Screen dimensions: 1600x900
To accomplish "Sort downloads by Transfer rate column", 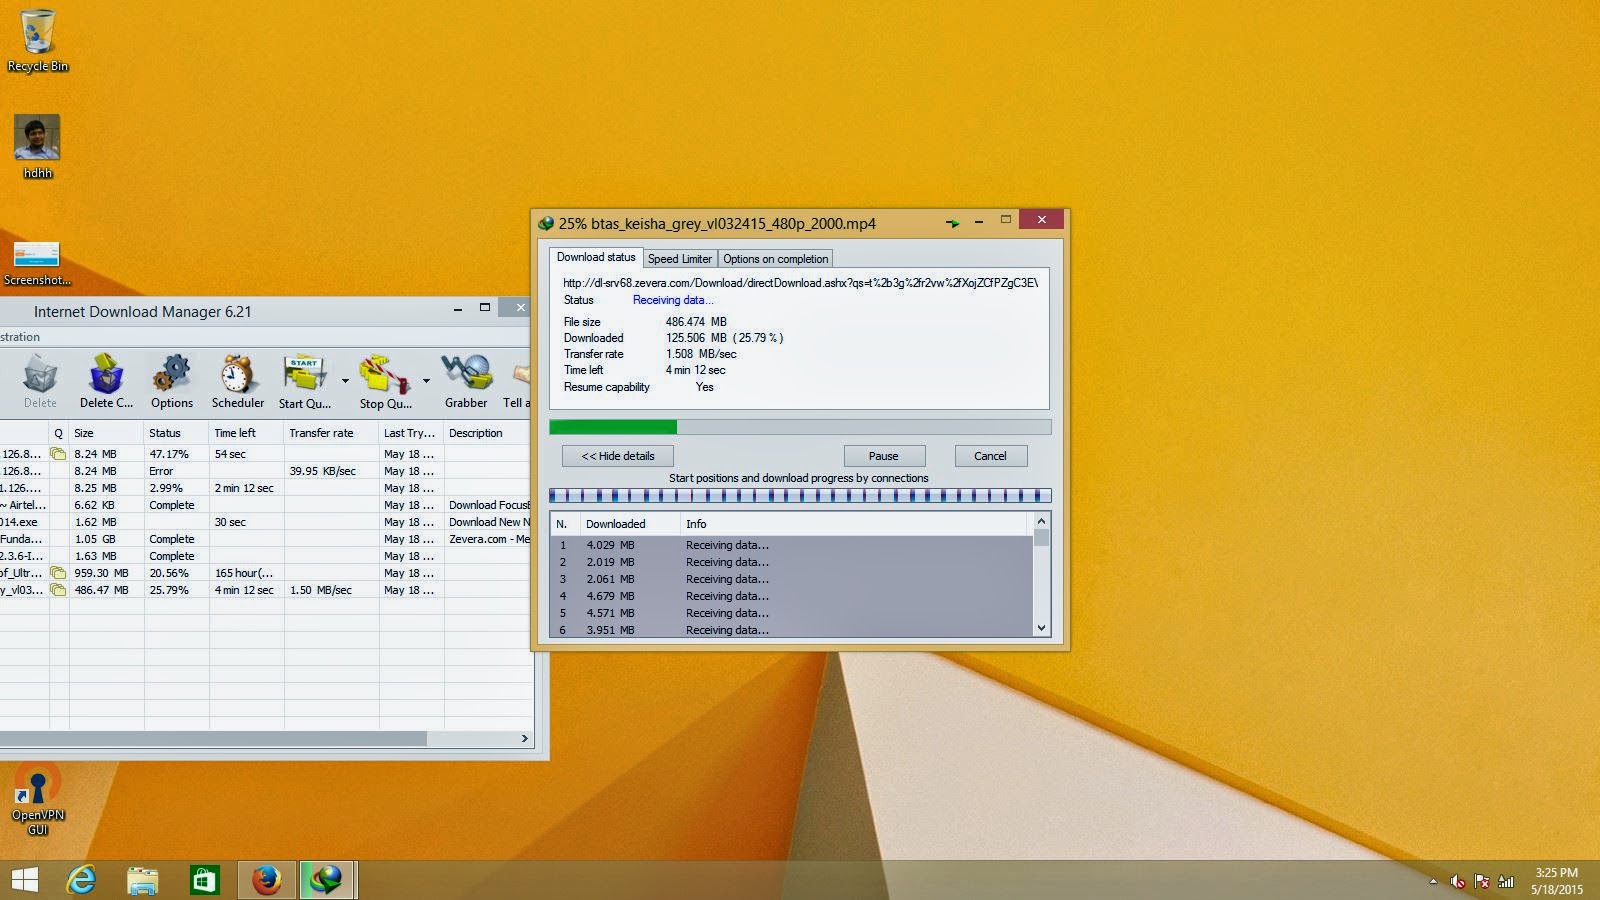I will [x=321, y=433].
